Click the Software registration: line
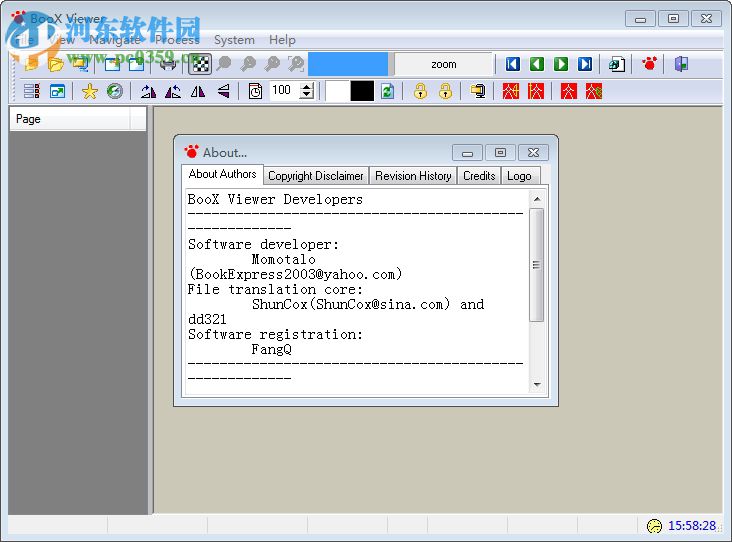Viewport: 732px width, 542px height. click(275, 334)
